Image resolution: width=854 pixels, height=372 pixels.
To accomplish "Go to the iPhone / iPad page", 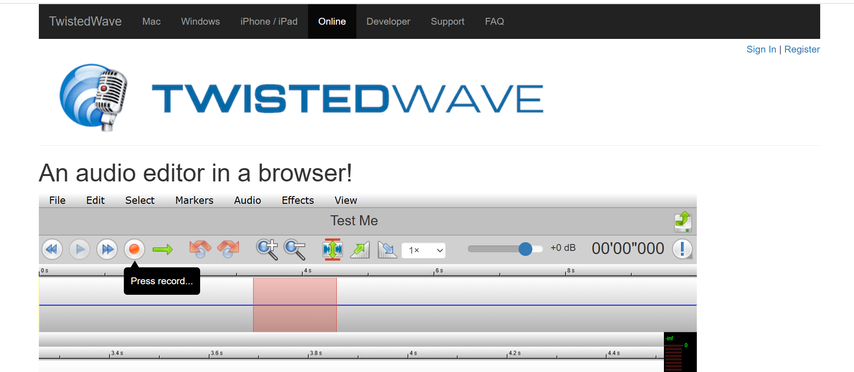I will pos(269,22).
